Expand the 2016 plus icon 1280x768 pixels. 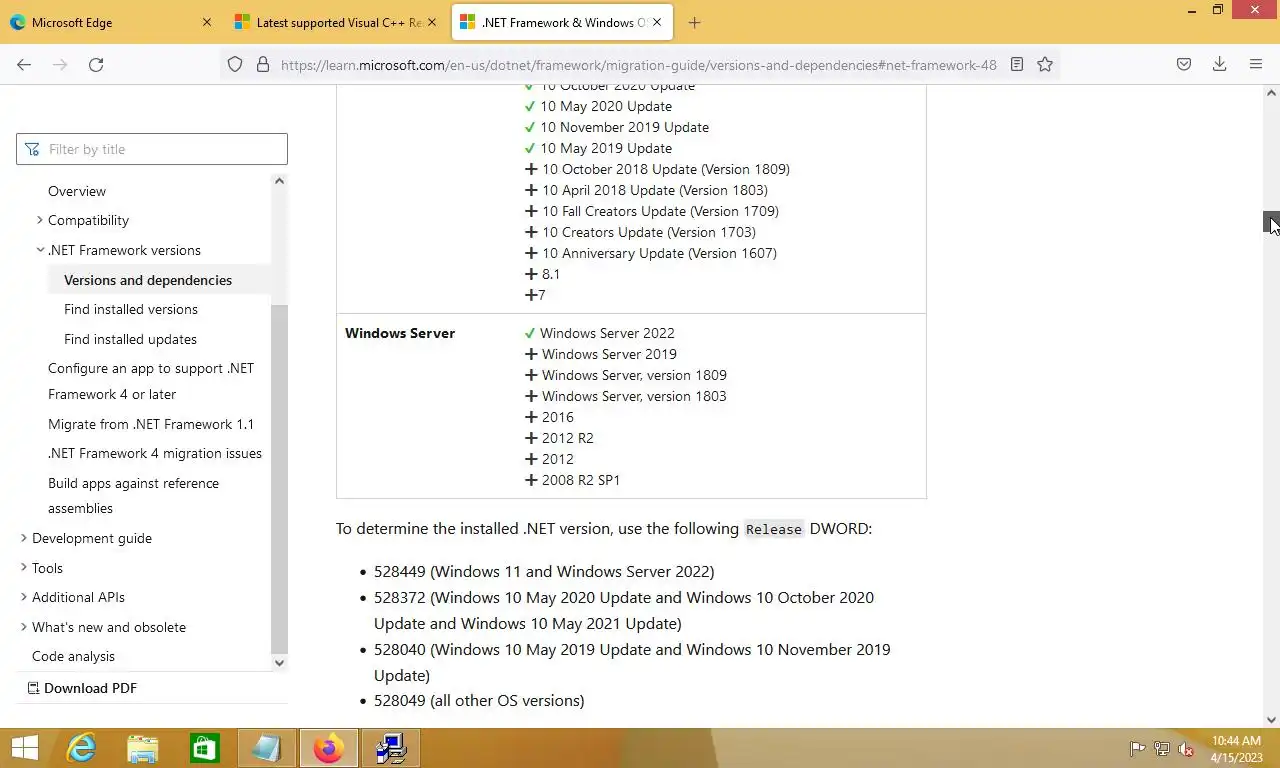pos(531,417)
